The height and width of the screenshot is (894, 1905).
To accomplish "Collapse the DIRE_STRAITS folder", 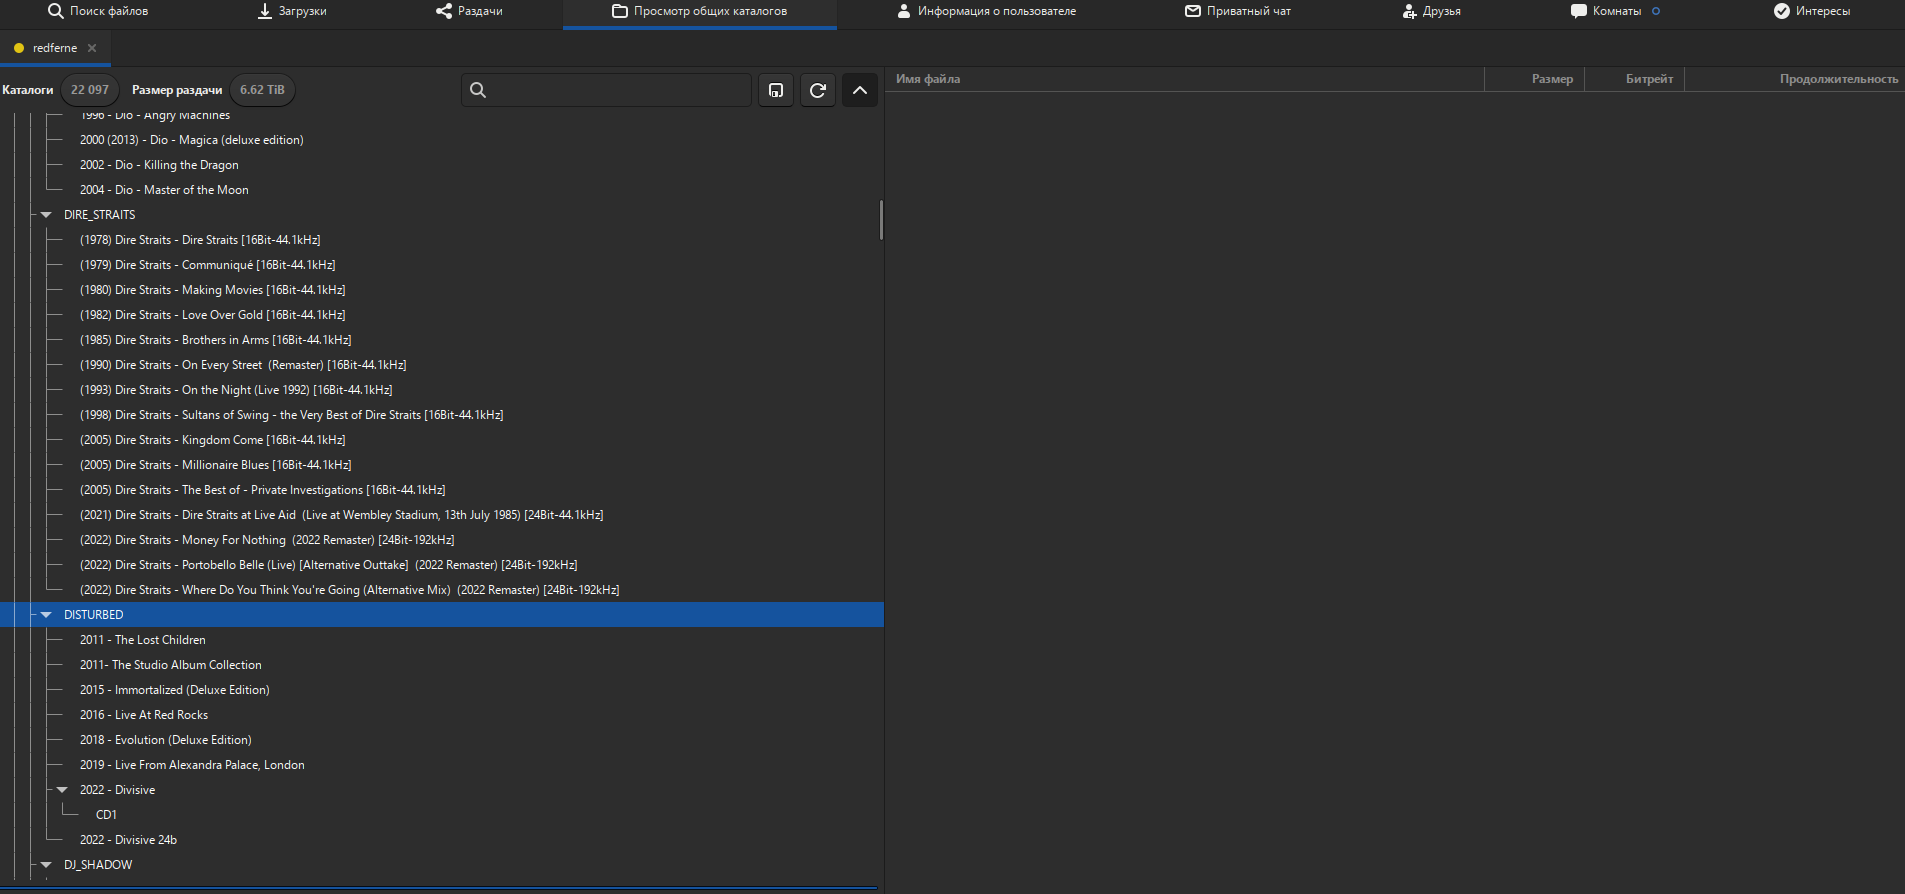I will click(x=46, y=215).
